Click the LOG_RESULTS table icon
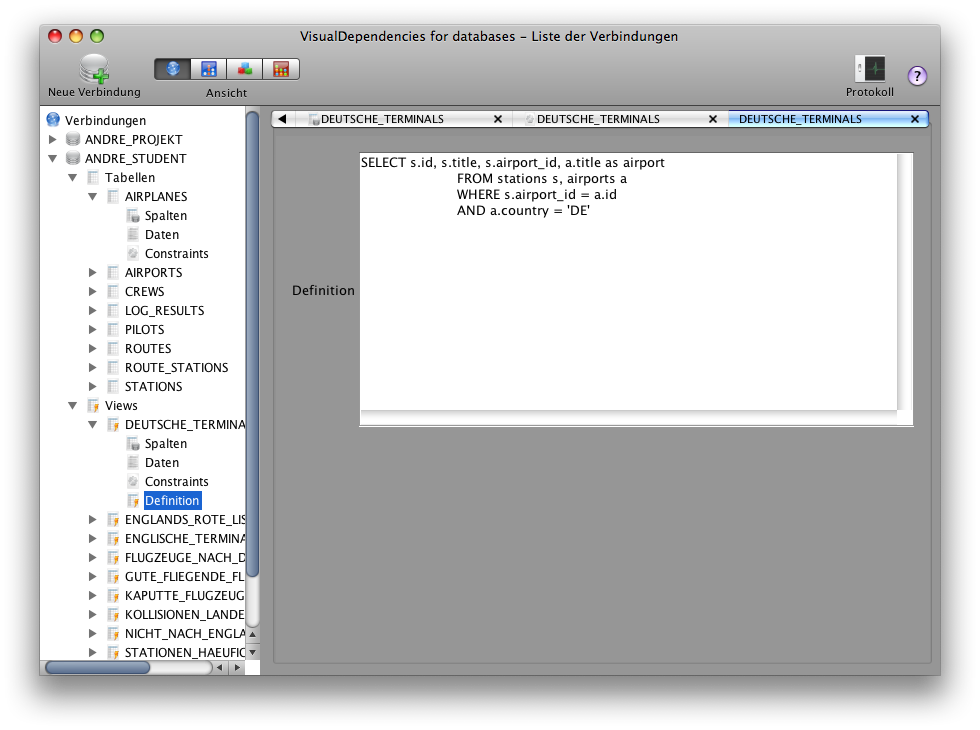 pyautogui.click(x=113, y=310)
